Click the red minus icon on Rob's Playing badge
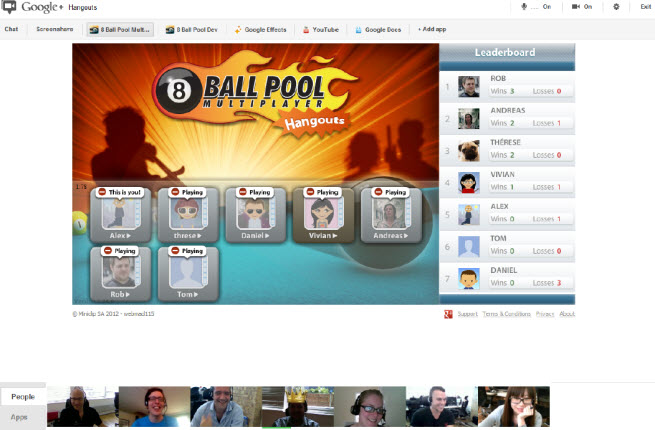 coord(107,251)
